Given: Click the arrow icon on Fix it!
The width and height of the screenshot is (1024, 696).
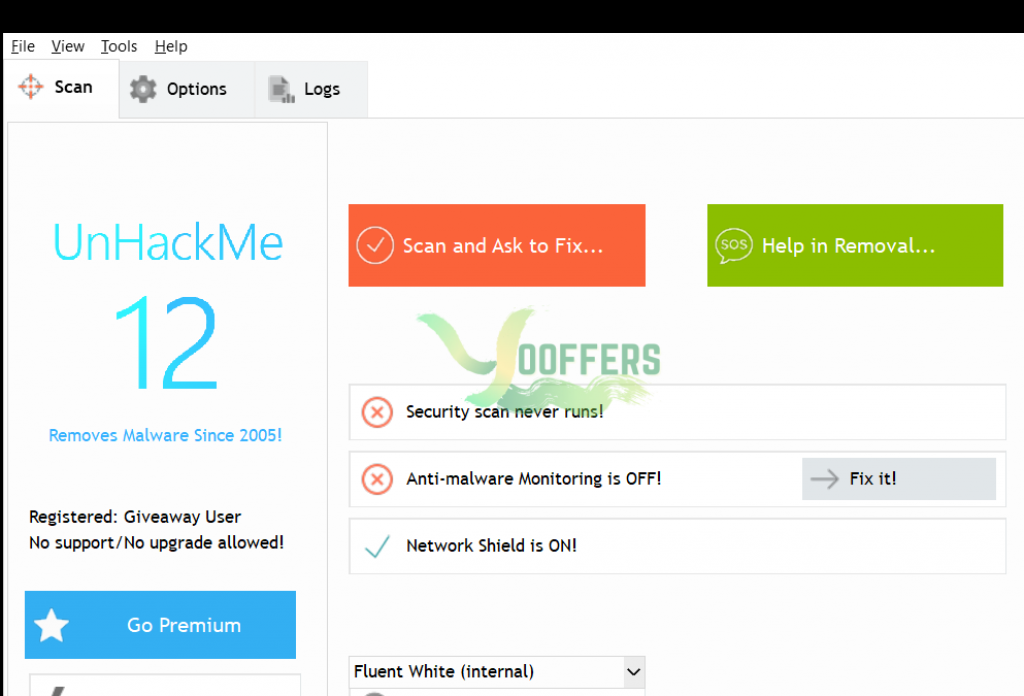Looking at the screenshot, I should [x=824, y=479].
